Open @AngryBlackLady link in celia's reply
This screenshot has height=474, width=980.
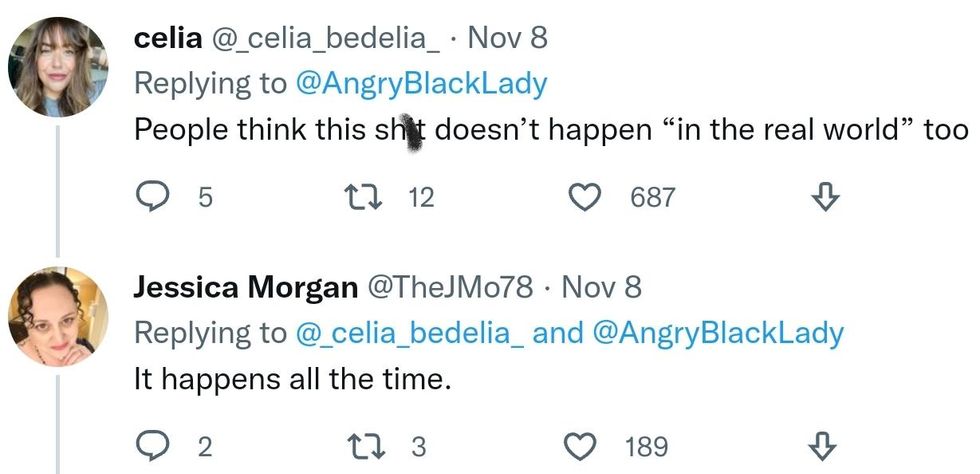421,84
